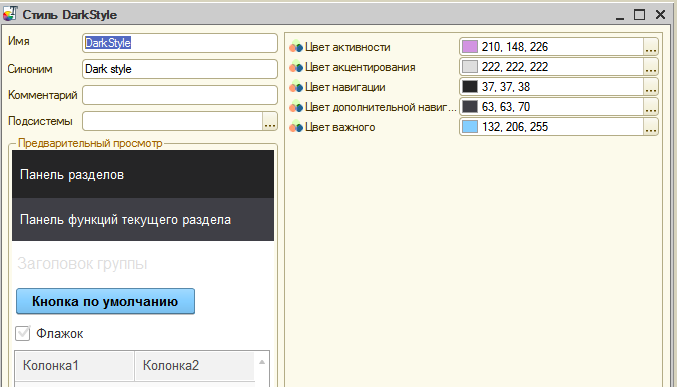This screenshot has height=387, width=677.
Task: Open color picker for Цвет активности
Action: click(651, 47)
